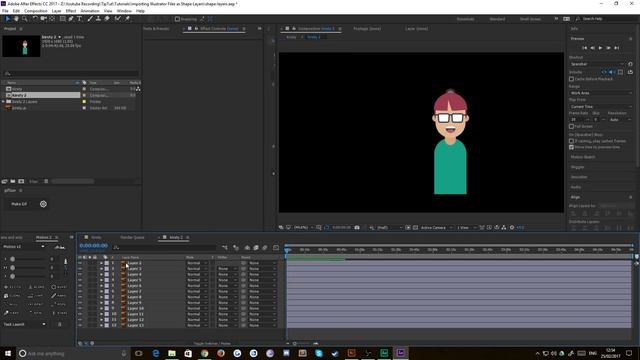640x360 pixels.
Task: Enable Cache Before Playback checkbox
Action: click(571, 79)
